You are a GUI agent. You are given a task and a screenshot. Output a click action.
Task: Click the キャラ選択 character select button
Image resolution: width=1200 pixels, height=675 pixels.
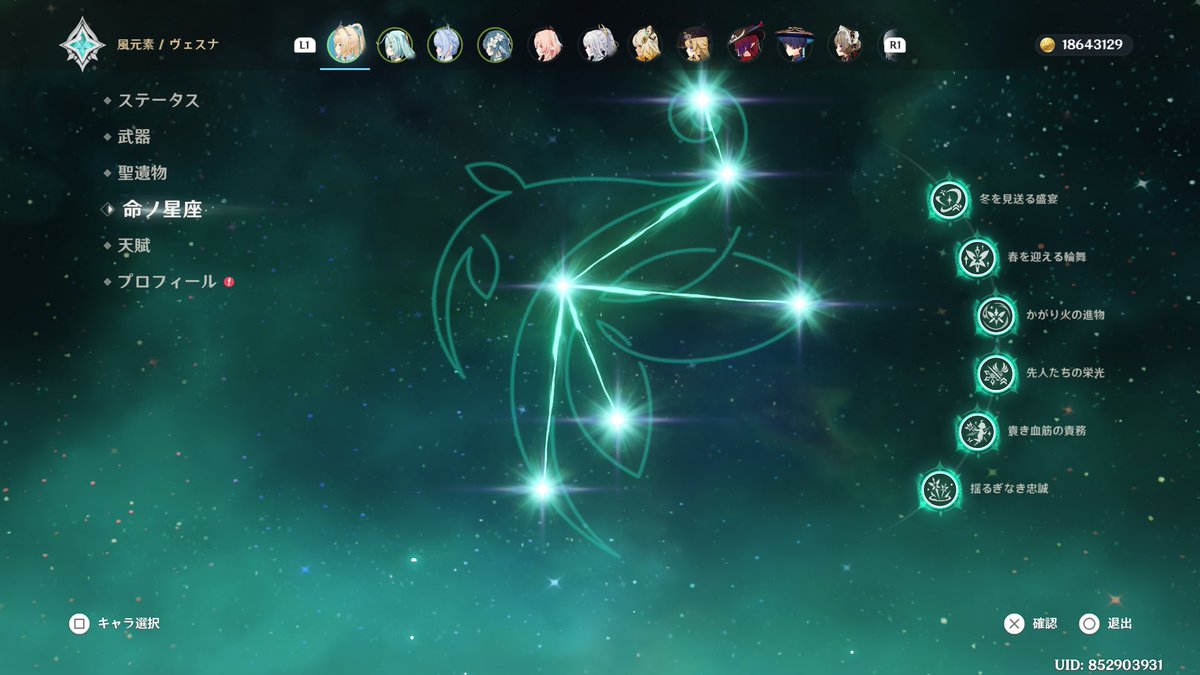(114, 624)
